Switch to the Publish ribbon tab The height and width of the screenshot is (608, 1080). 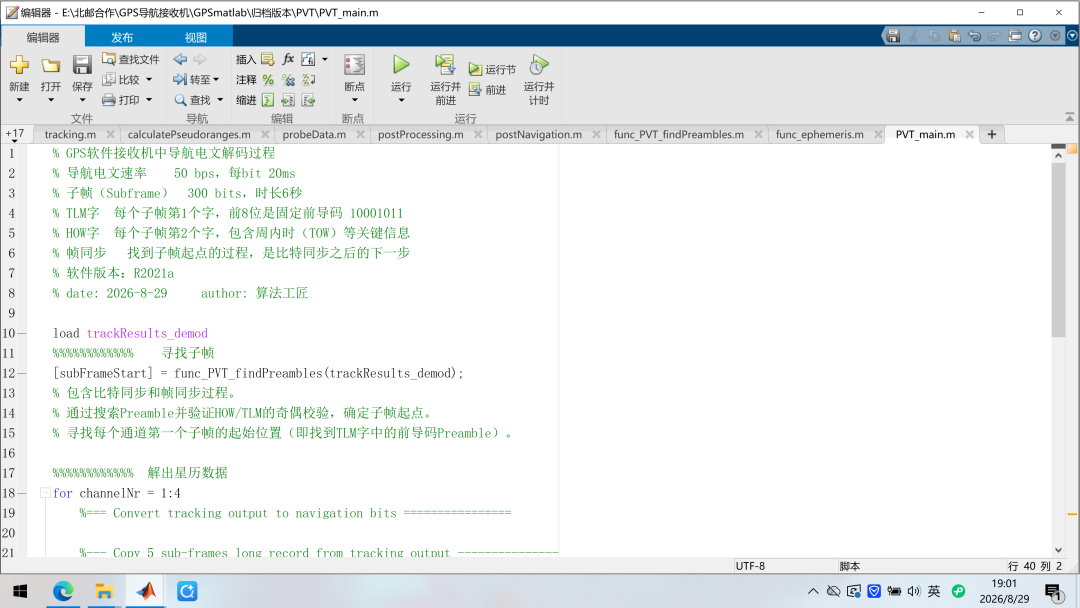(x=122, y=37)
